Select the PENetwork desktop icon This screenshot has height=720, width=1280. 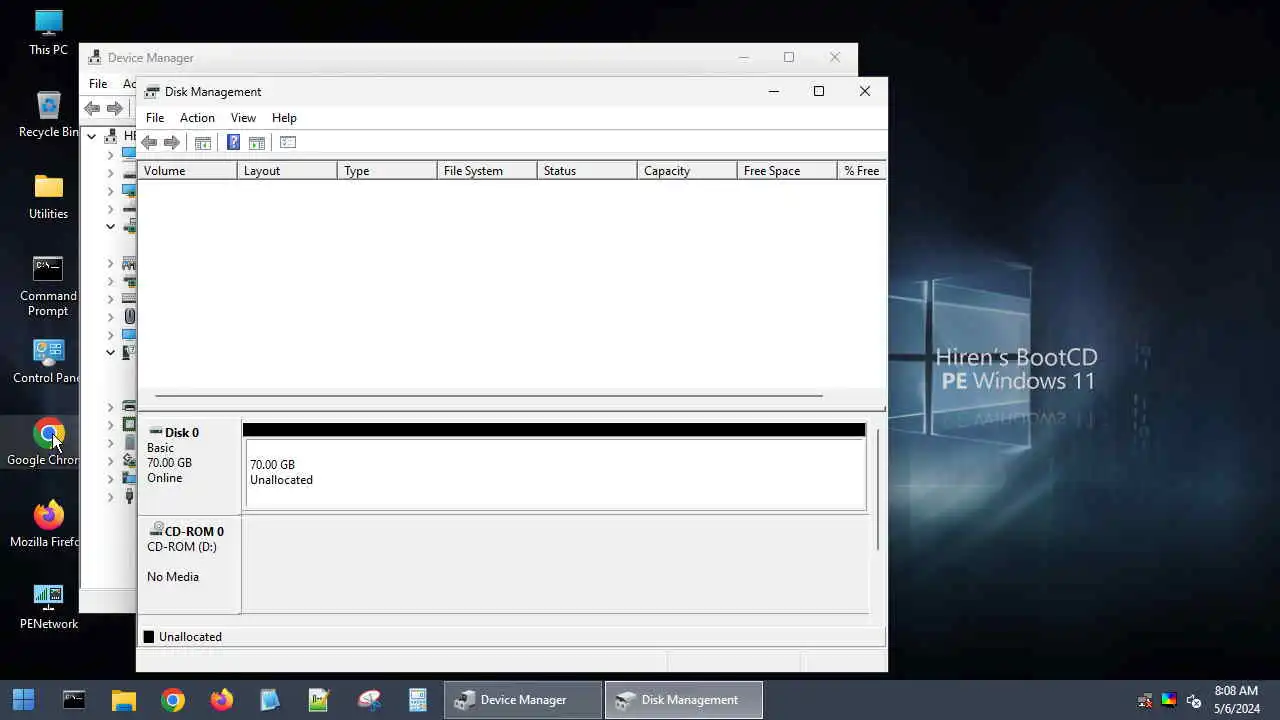pos(48,607)
